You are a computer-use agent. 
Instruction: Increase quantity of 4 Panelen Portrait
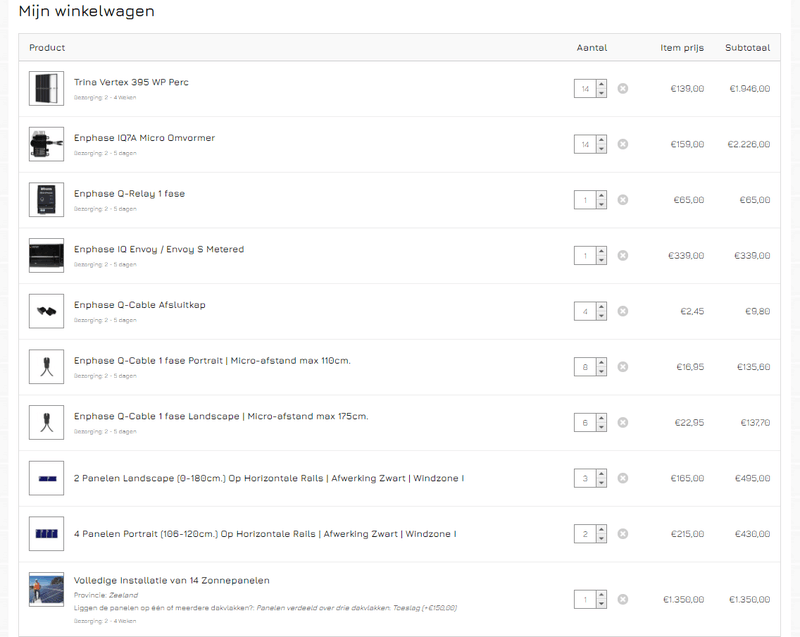pyautogui.click(x=602, y=529)
